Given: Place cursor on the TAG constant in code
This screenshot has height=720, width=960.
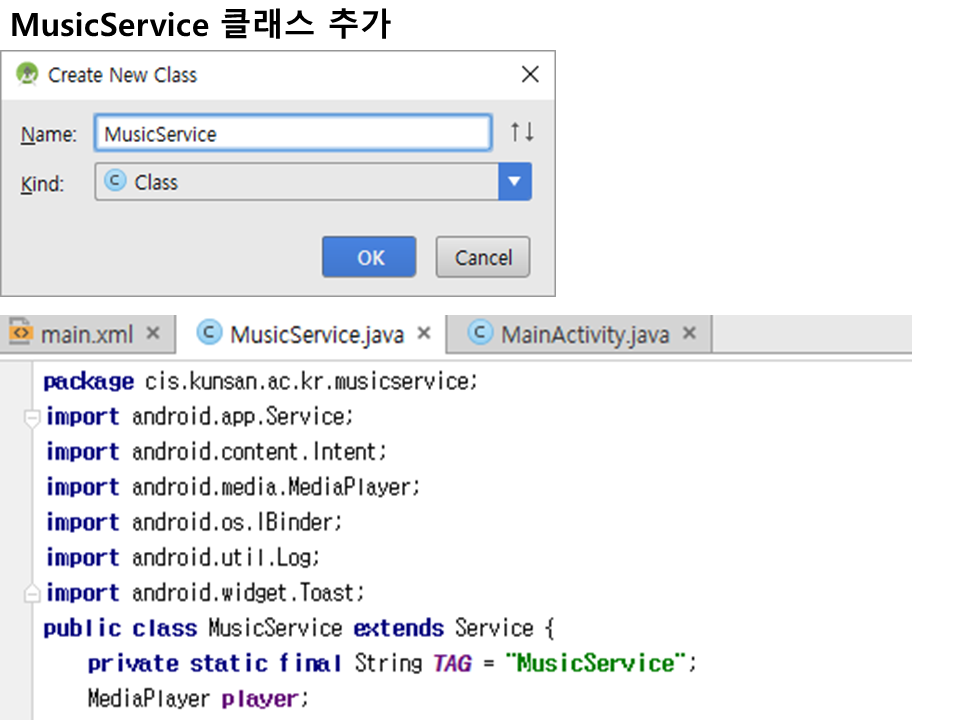Looking at the screenshot, I should [452, 663].
